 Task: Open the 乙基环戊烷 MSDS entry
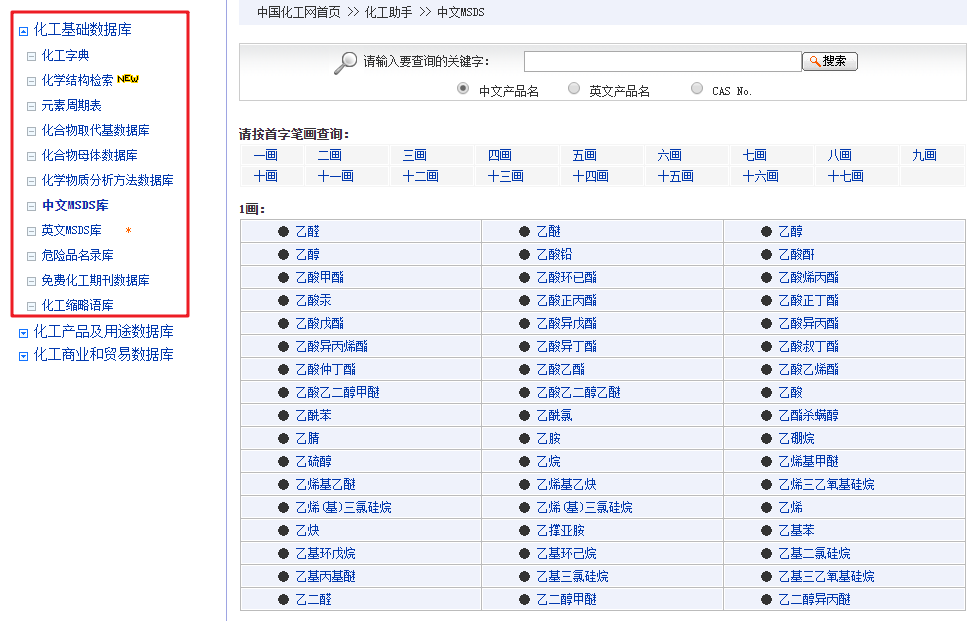click(325, 553)
